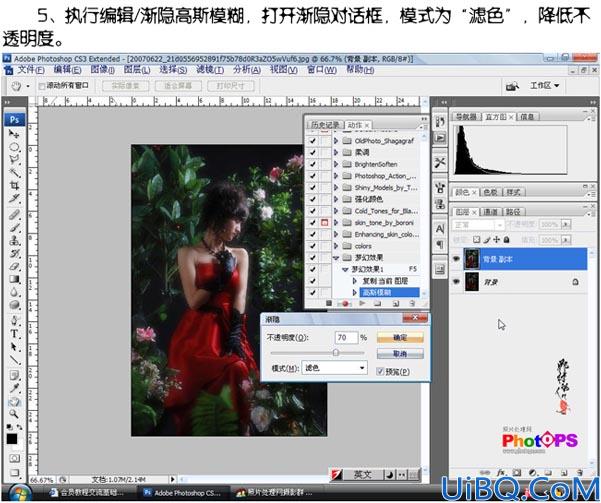Click the stop recording button in Actions panel
Viewport: 601px width, 503px height.
click(328, 304)
